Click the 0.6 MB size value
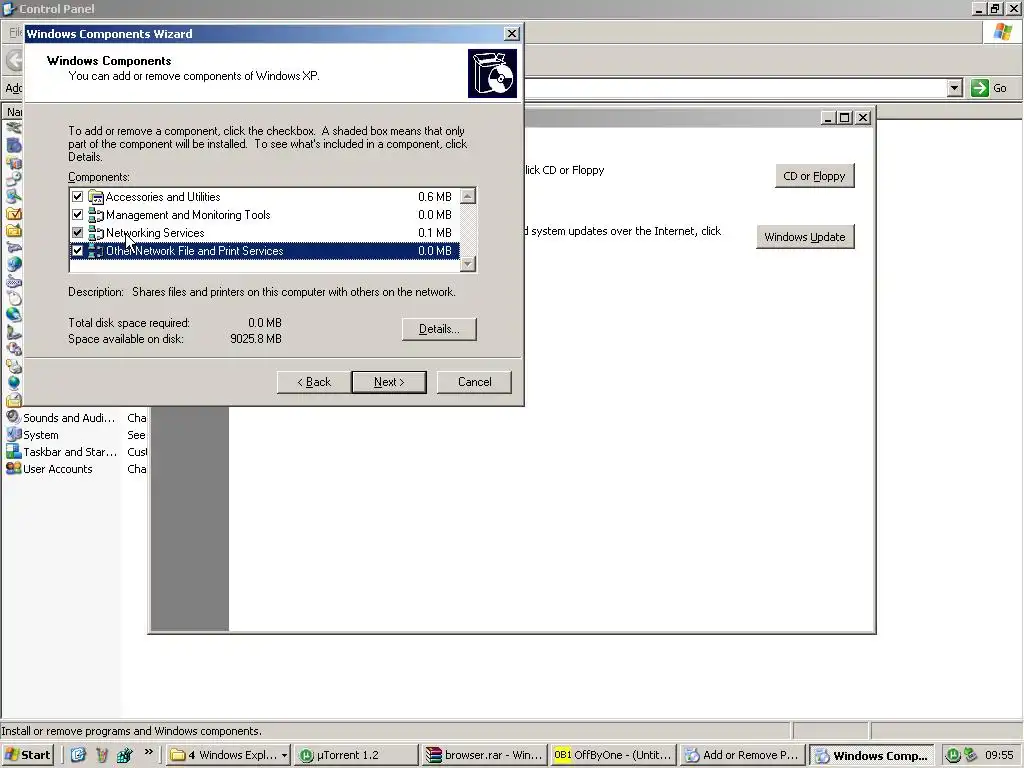This screenshot has height=768, width=1024. [x=434, y=197]
